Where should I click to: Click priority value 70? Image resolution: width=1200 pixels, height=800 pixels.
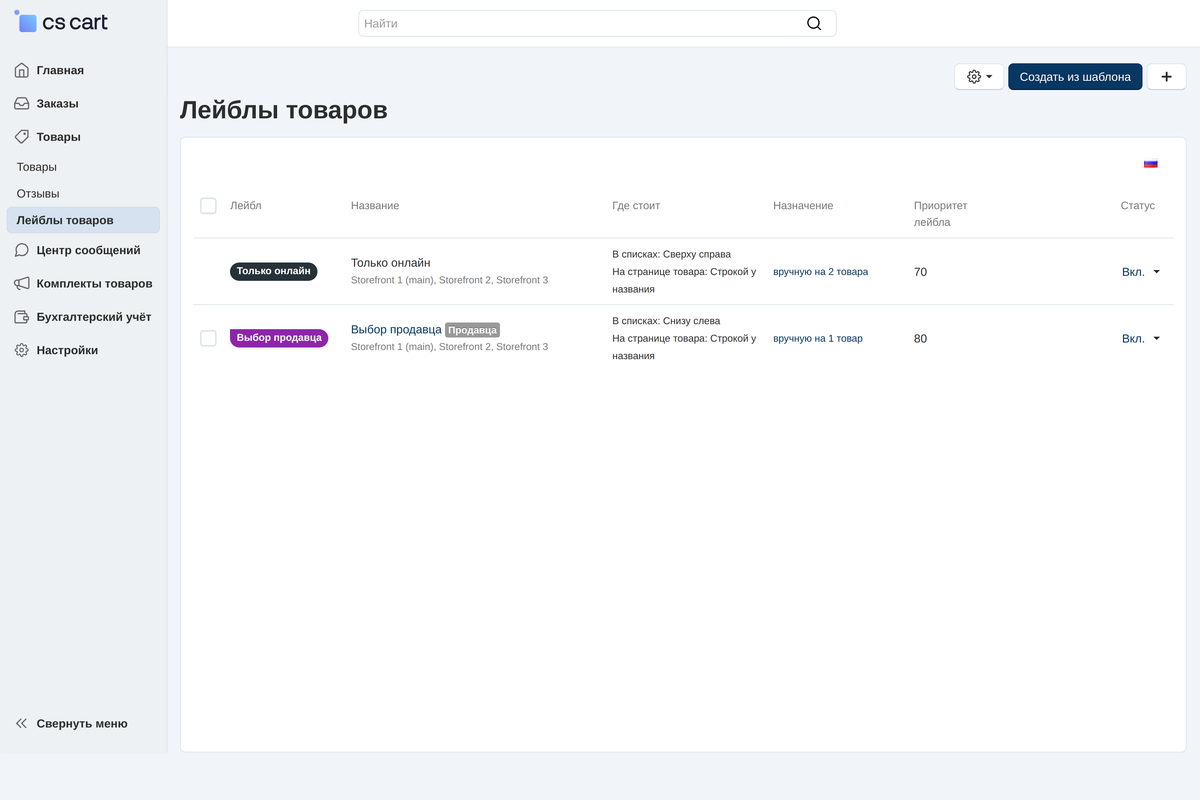click(920, 272)
